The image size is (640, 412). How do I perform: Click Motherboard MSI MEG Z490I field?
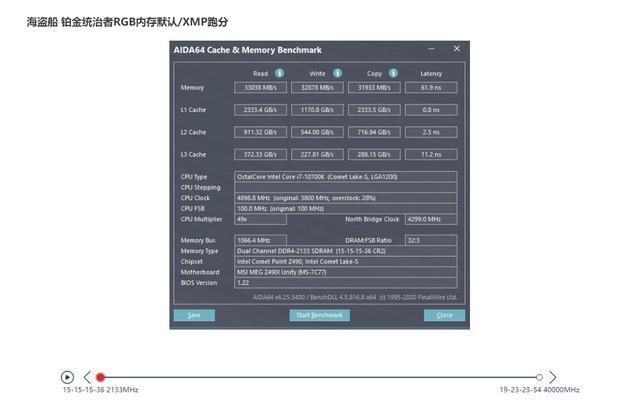346,272
